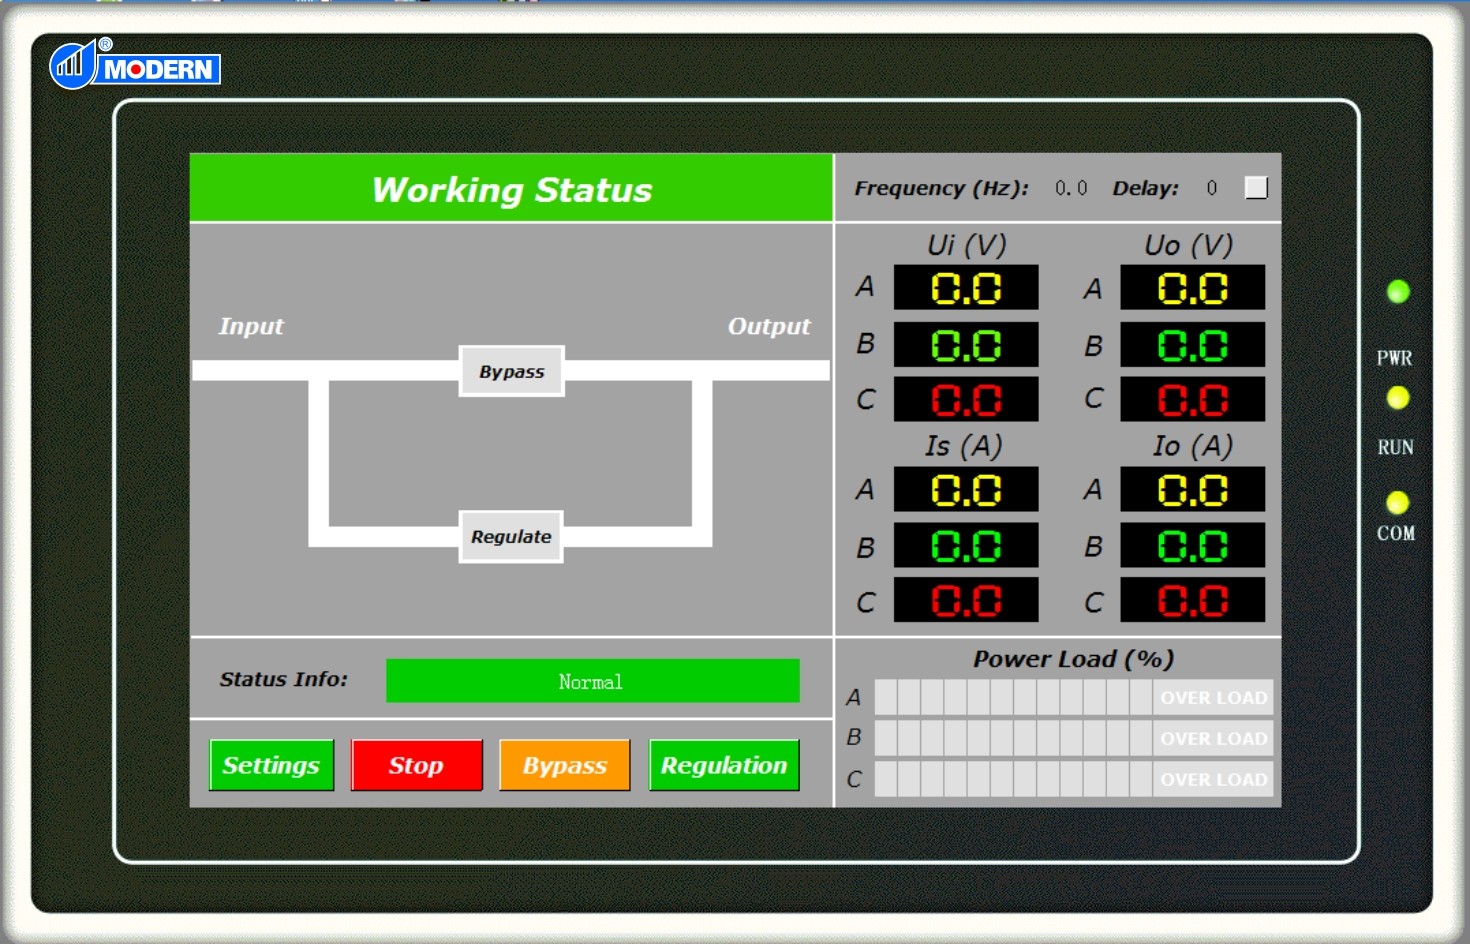Click the Bypass block in the diagram
1470x944 pixels.
[x=511, y=371]
